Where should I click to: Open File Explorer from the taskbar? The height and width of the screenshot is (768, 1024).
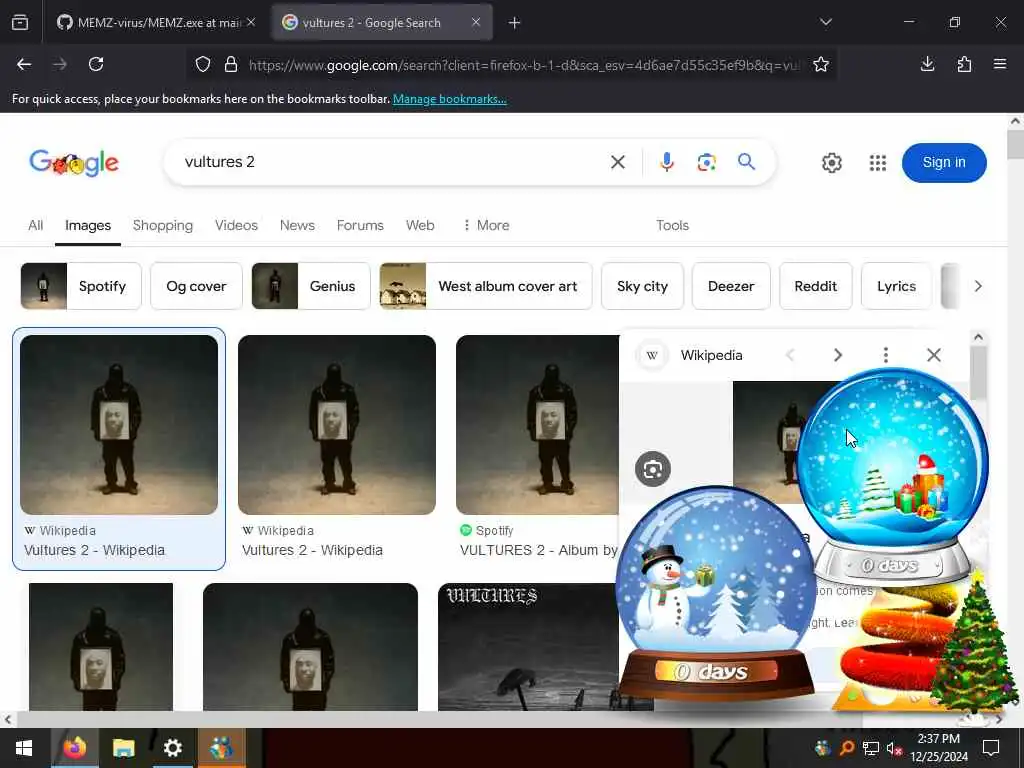point(123,748)
